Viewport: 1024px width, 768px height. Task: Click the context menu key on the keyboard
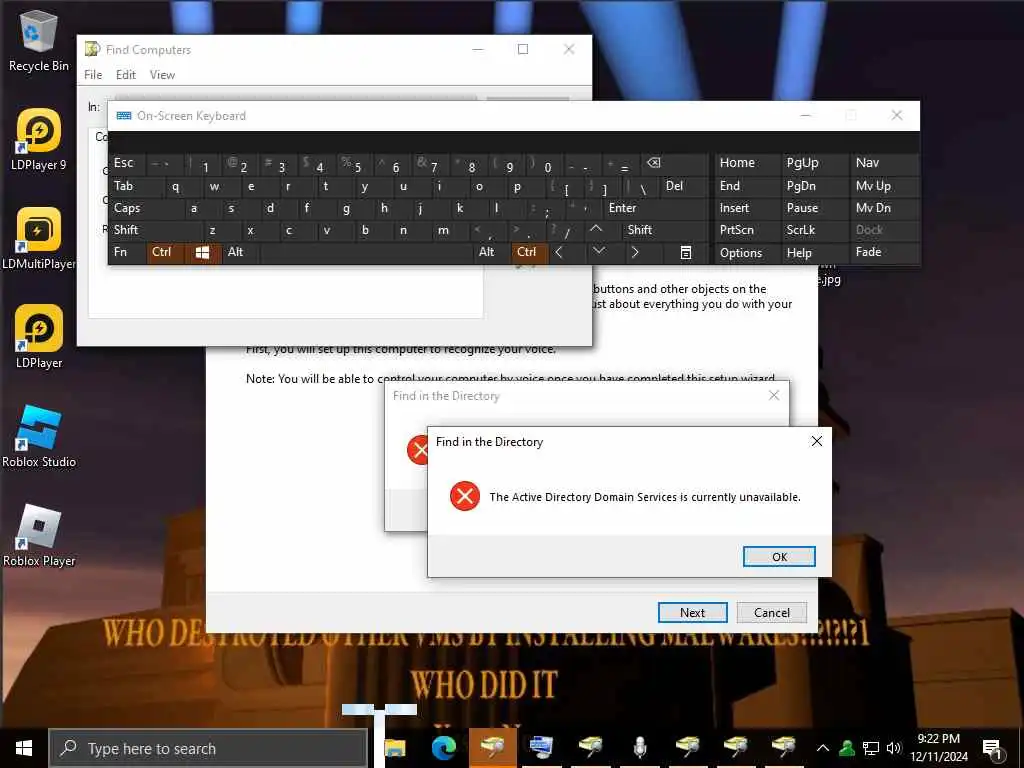click(x=686, y=253)
